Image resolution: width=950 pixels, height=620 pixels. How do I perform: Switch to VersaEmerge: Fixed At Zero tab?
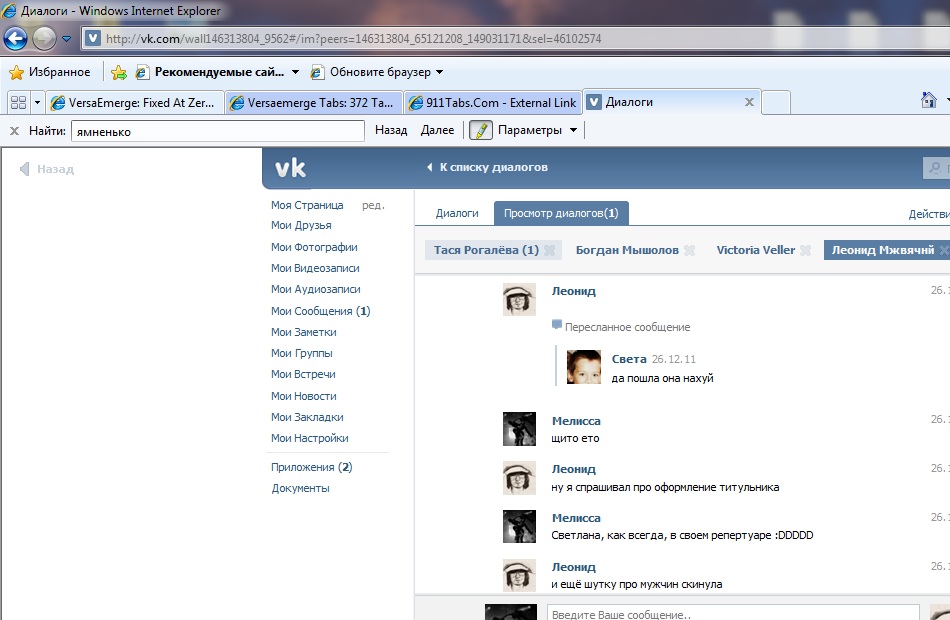pyautogui.click(x=135, y=102)
